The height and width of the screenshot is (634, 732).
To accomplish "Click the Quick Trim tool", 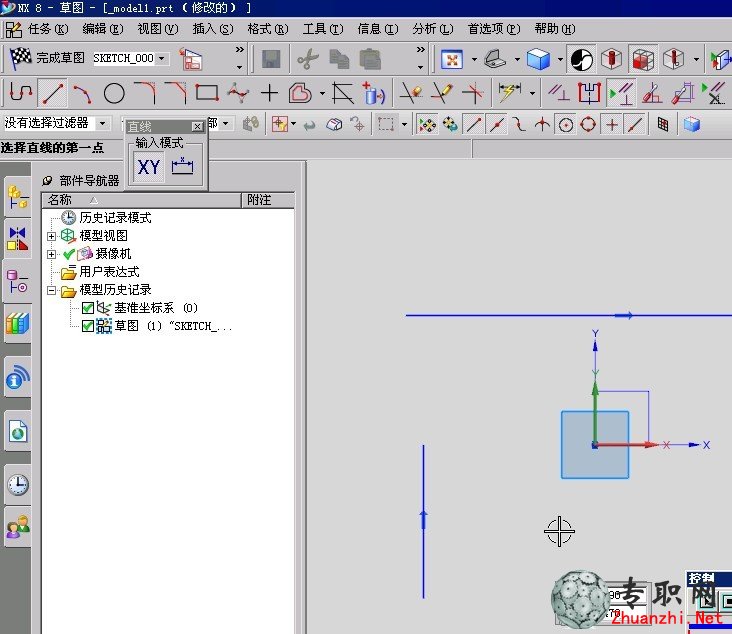I will pyautogui.click(x=411, y=93).
